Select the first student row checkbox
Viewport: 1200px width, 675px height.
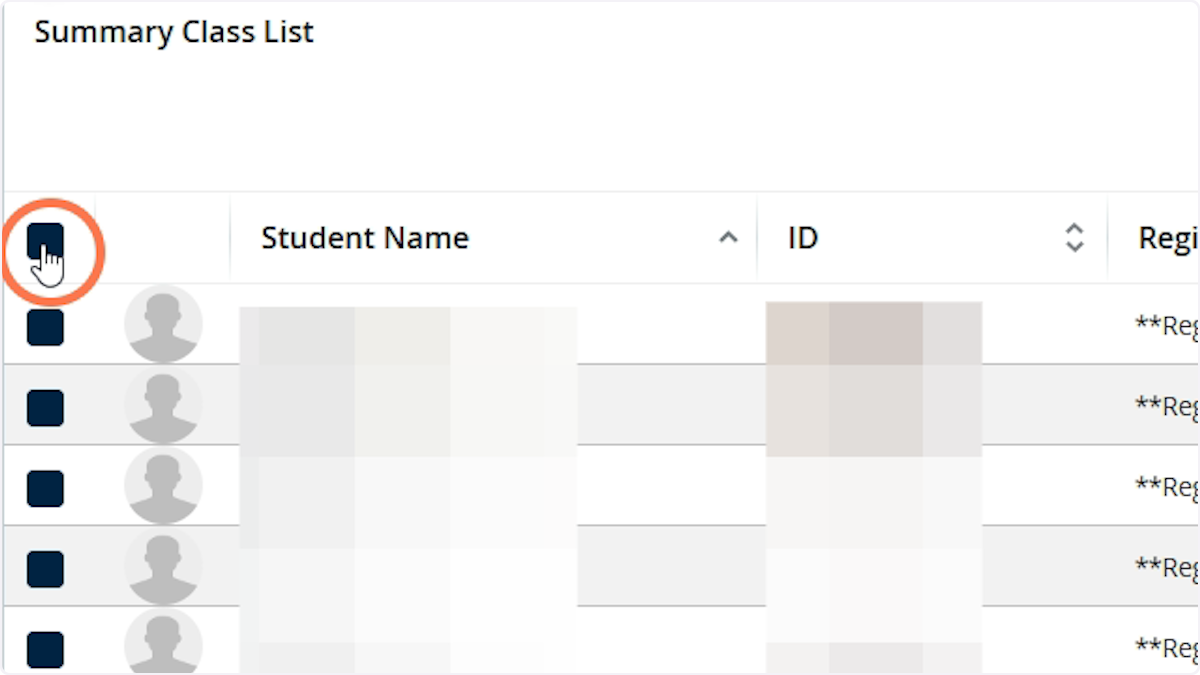tap(45, 328)
